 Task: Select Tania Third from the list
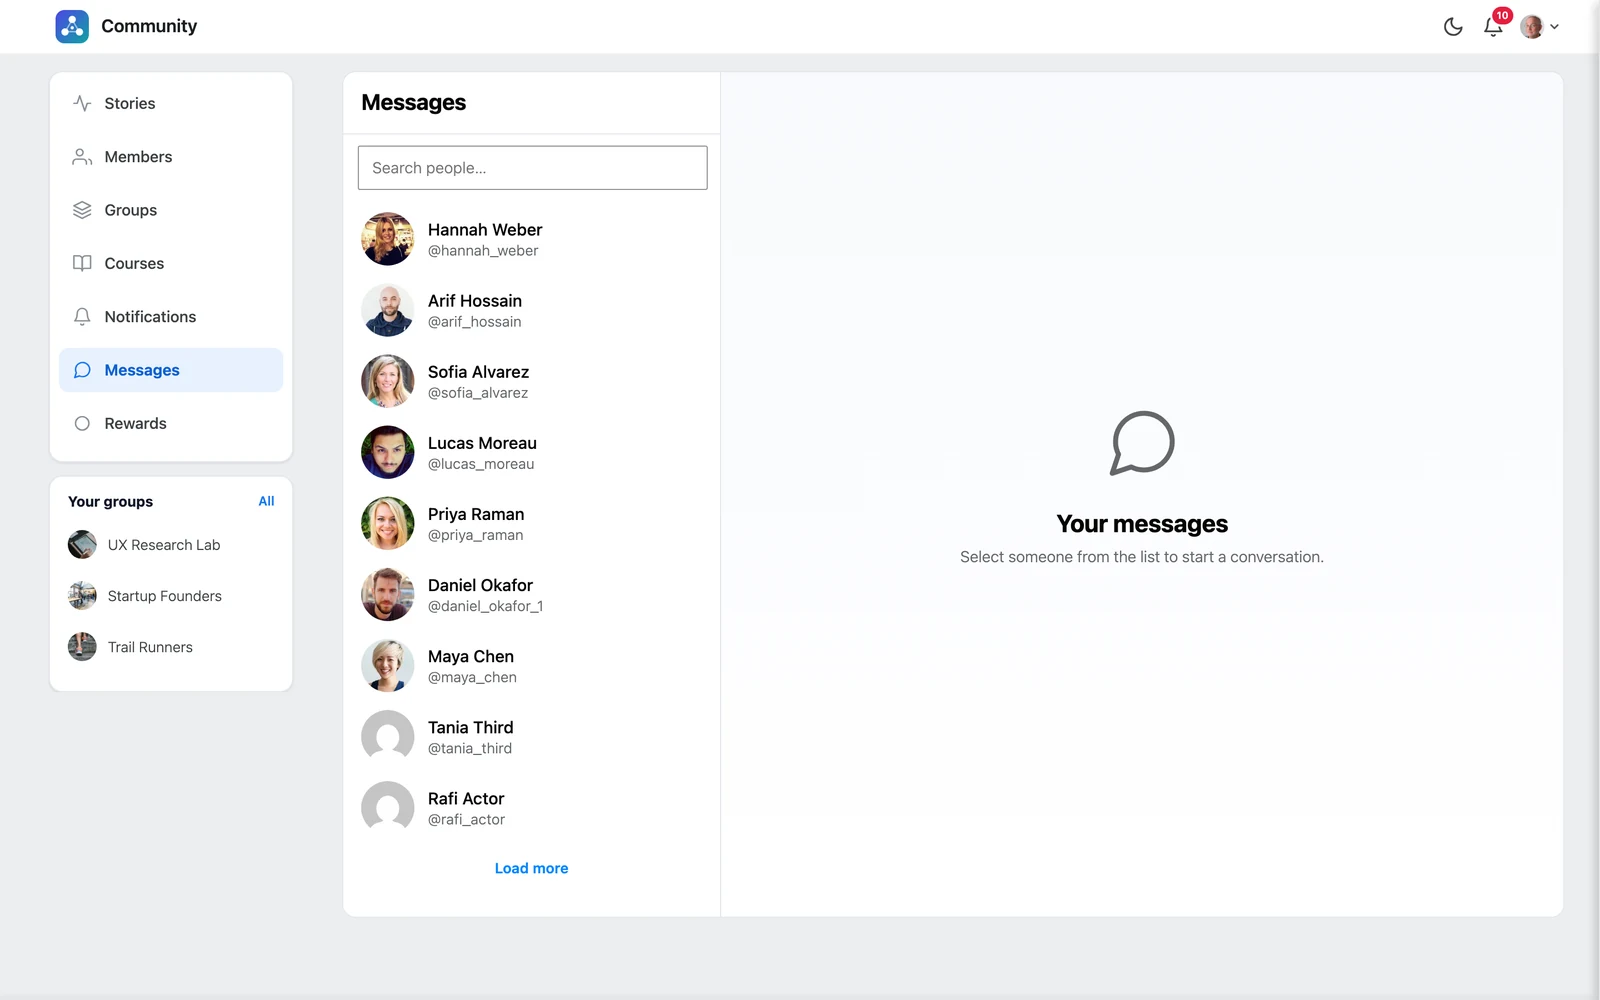click(x=532, y=737)
